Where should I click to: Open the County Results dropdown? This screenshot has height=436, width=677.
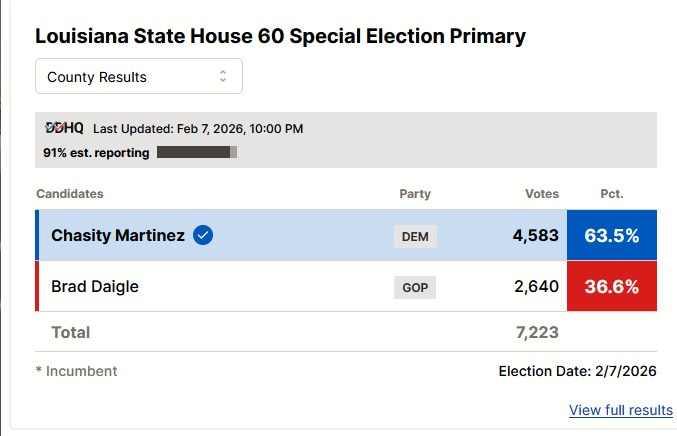point(138,77)
